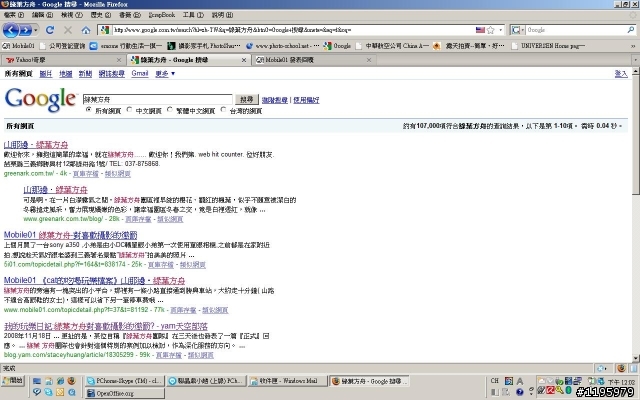Image resolution: width=640 pixels, height=400 pixels.
Task: Close the Mobile01 發表回應 tab
Action: tap(369, 60)
